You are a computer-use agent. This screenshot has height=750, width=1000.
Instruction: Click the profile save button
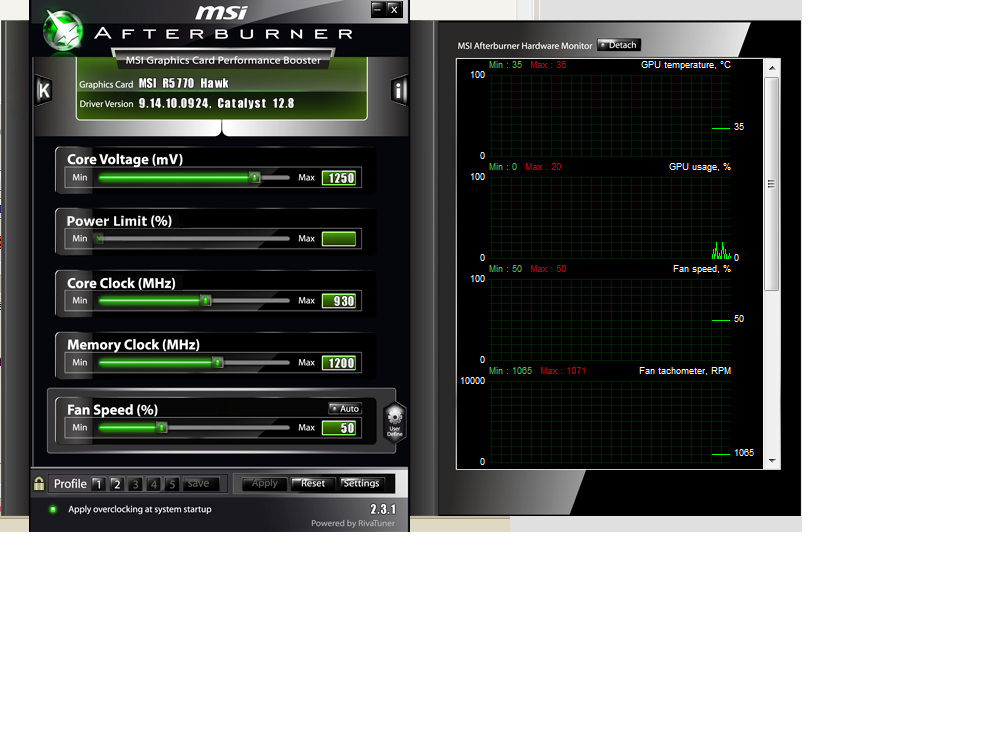(200, 484)
